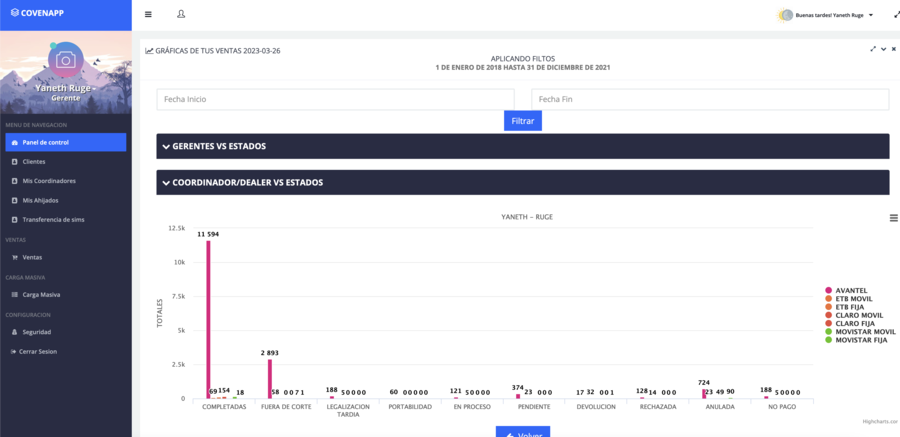This screenshot has height=437, width=900.
Task: Open Transferencia de sims menu item
Action: (66, 219)
